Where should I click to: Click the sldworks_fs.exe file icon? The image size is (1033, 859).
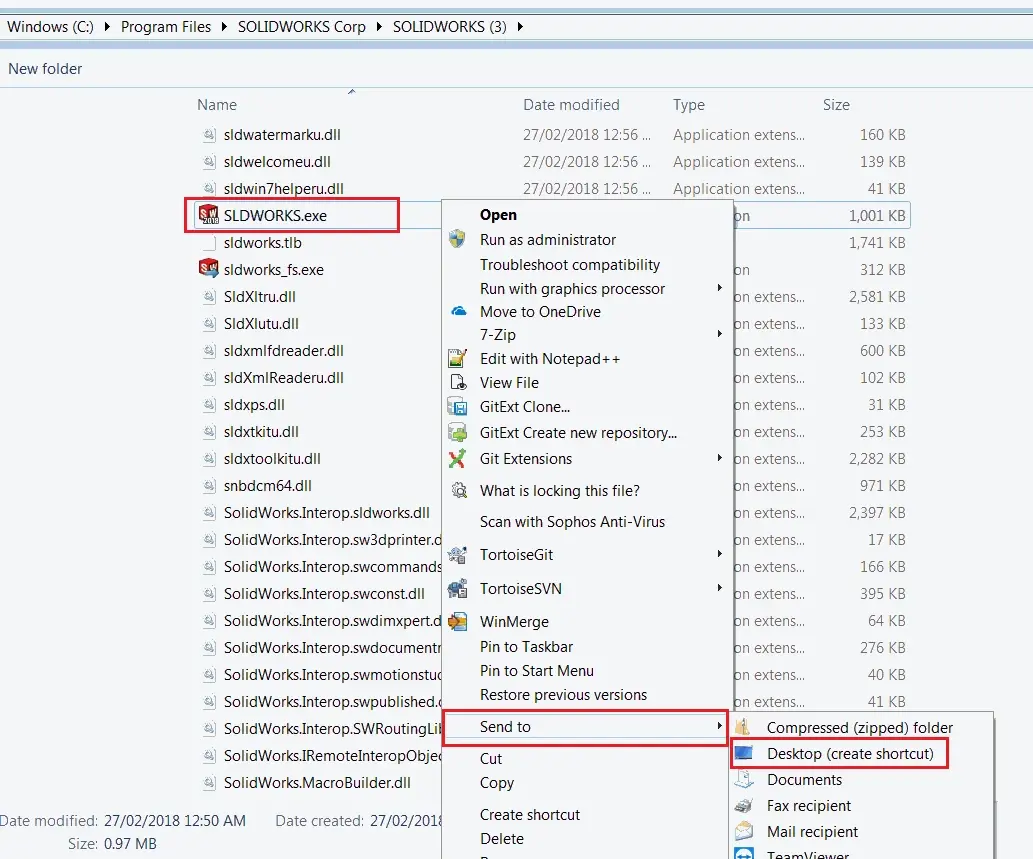[x=209, y=269]
